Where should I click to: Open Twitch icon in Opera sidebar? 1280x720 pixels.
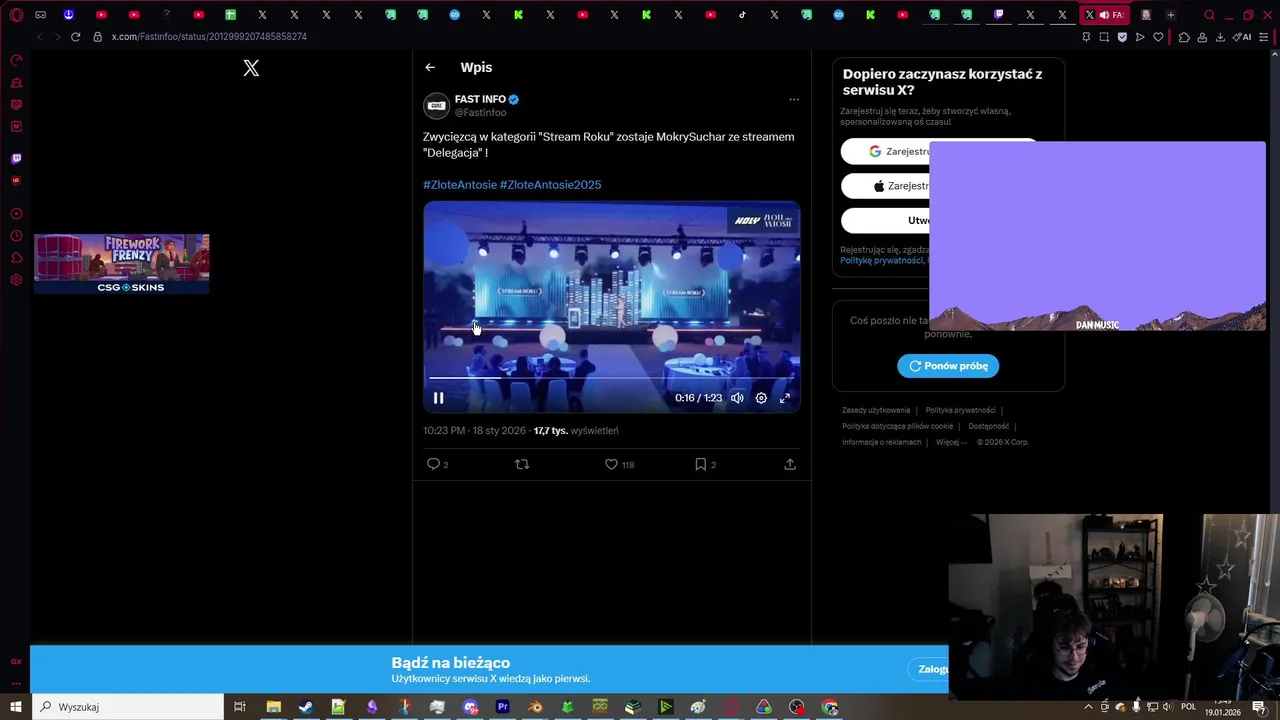tap(16, 158)
